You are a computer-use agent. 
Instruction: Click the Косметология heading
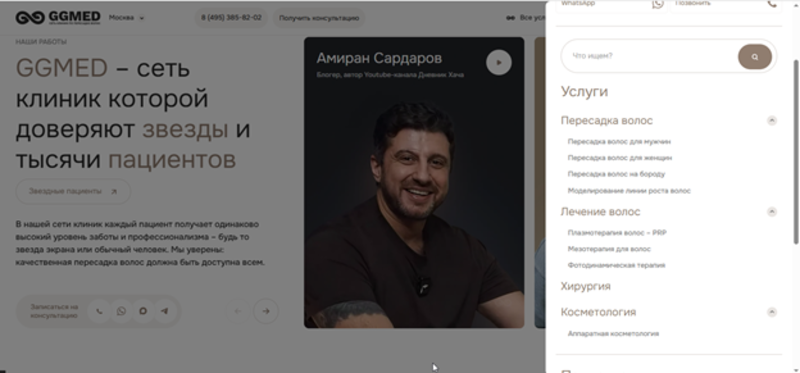point(598,312)
